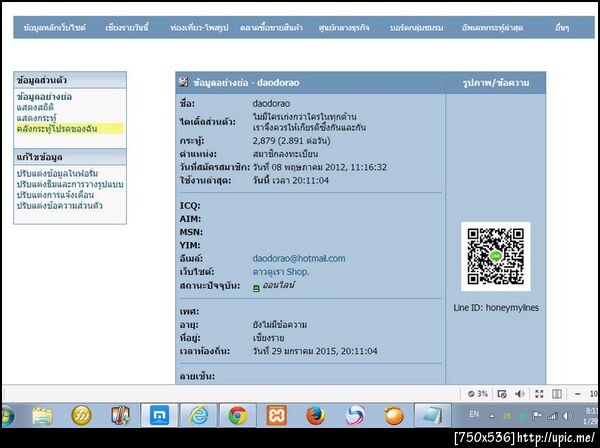This screenshot has height=448, width=600.
Task: Click the EN language indicator
Action: [474, 414]
